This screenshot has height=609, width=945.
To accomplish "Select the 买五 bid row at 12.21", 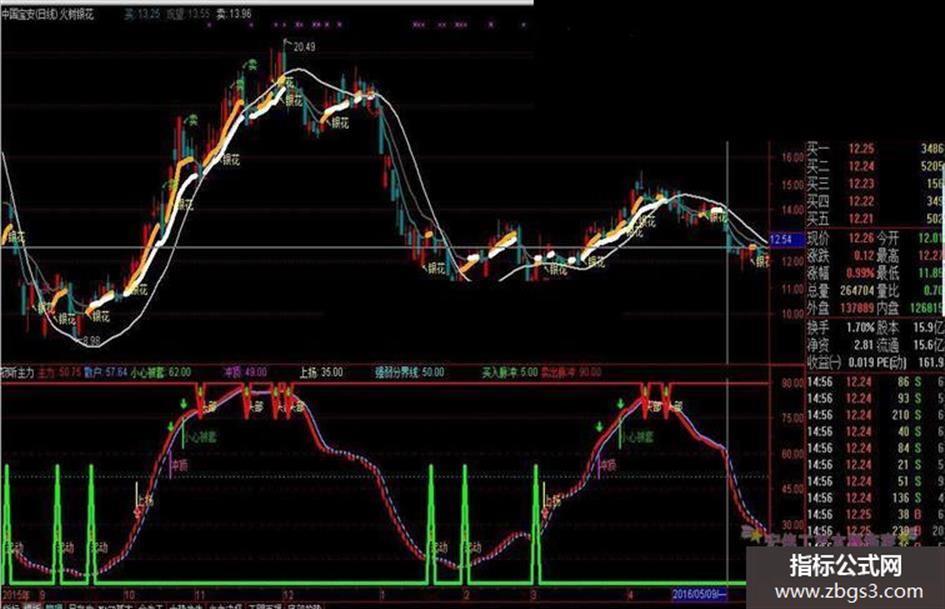I will tap(876, 218).
